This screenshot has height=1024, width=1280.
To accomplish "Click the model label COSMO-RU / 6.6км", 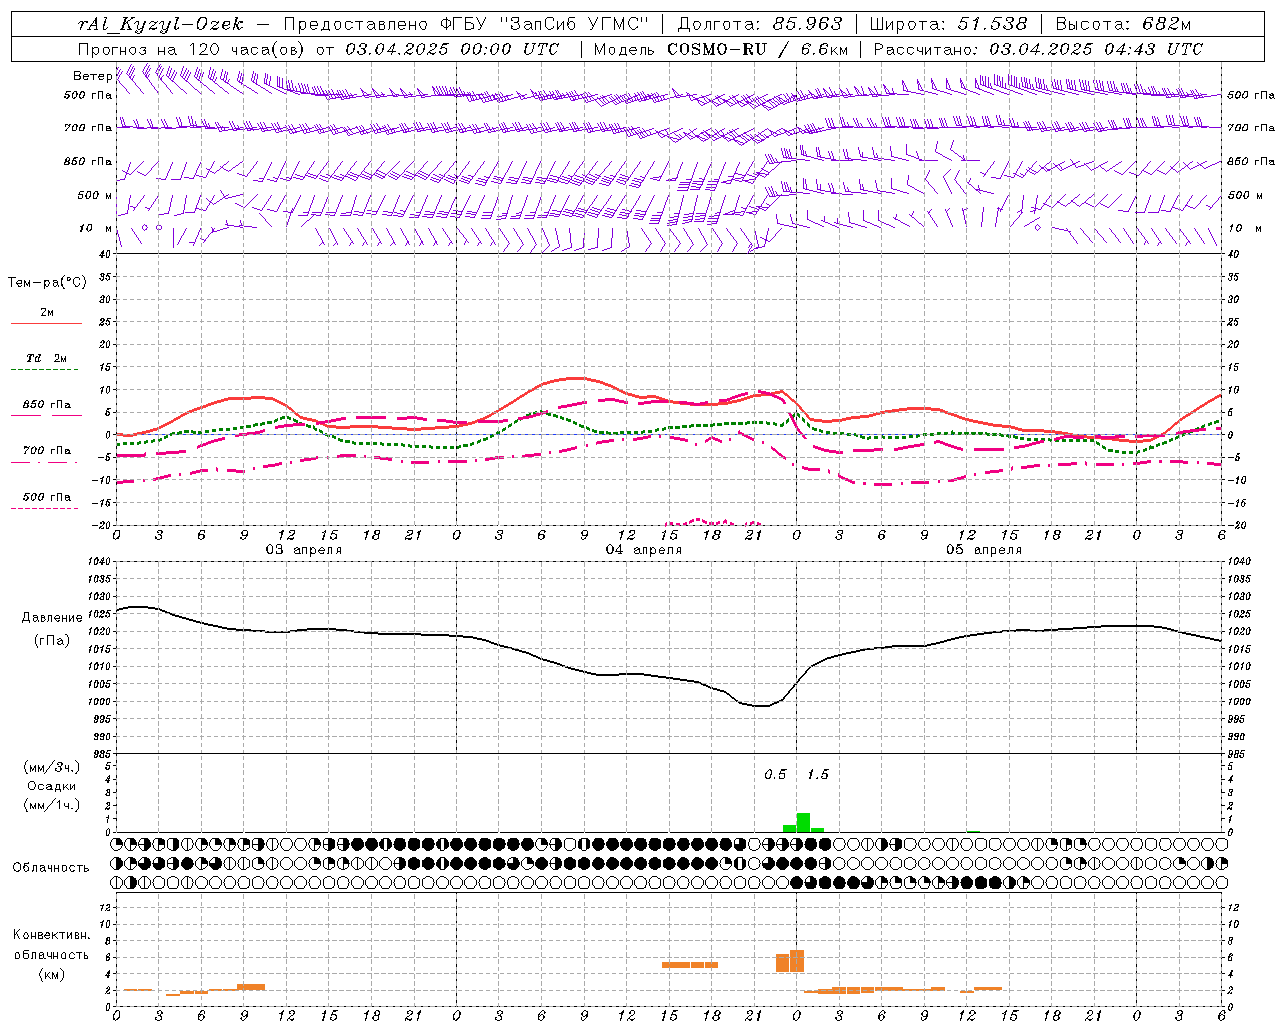I will [x=758, y=49].
